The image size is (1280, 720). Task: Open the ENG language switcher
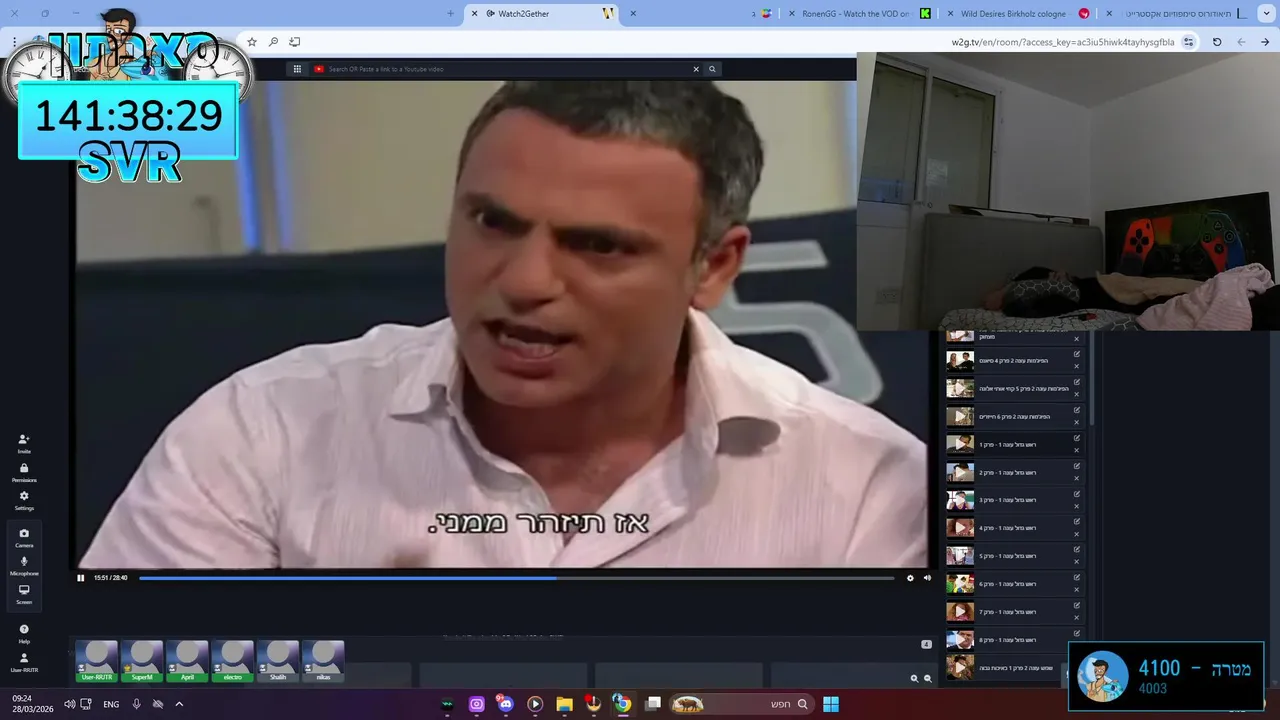pyautogui.click(x=111, y=704)
